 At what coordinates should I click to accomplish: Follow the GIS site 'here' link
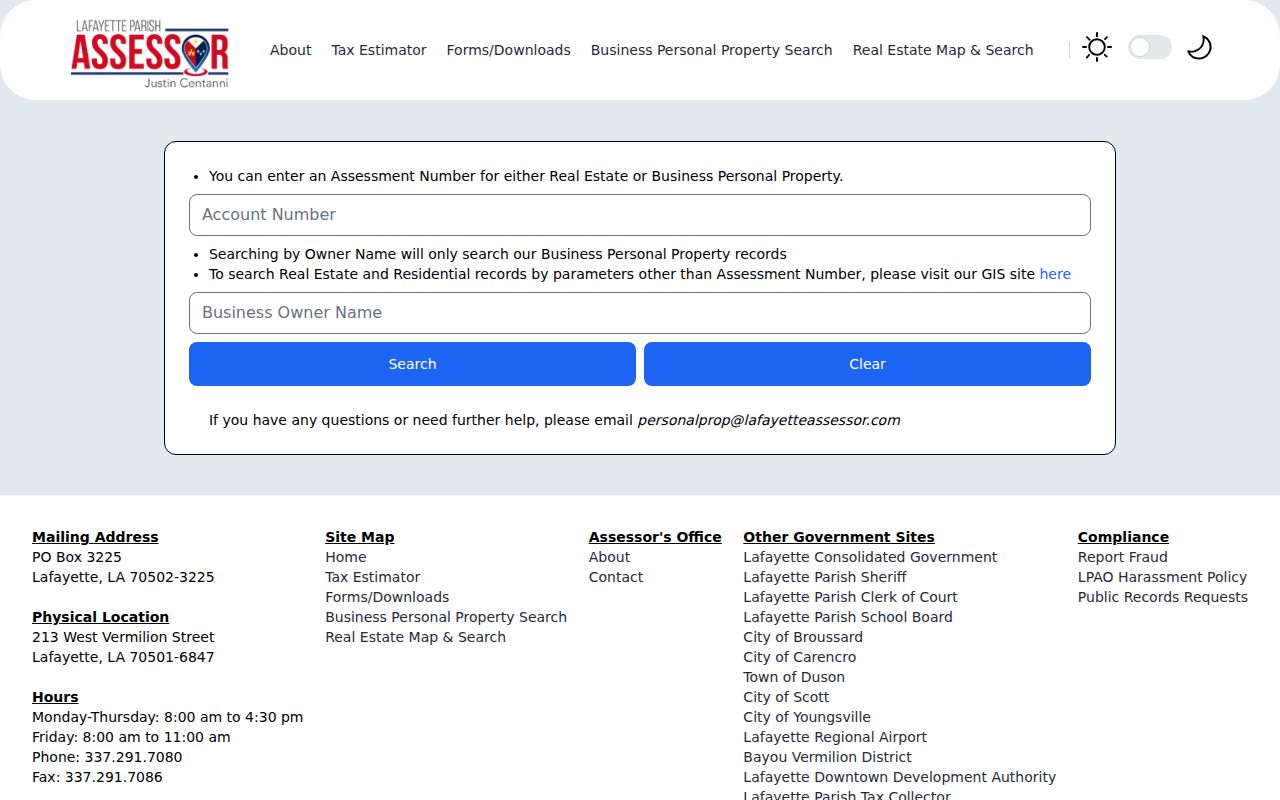point(1055,274)
